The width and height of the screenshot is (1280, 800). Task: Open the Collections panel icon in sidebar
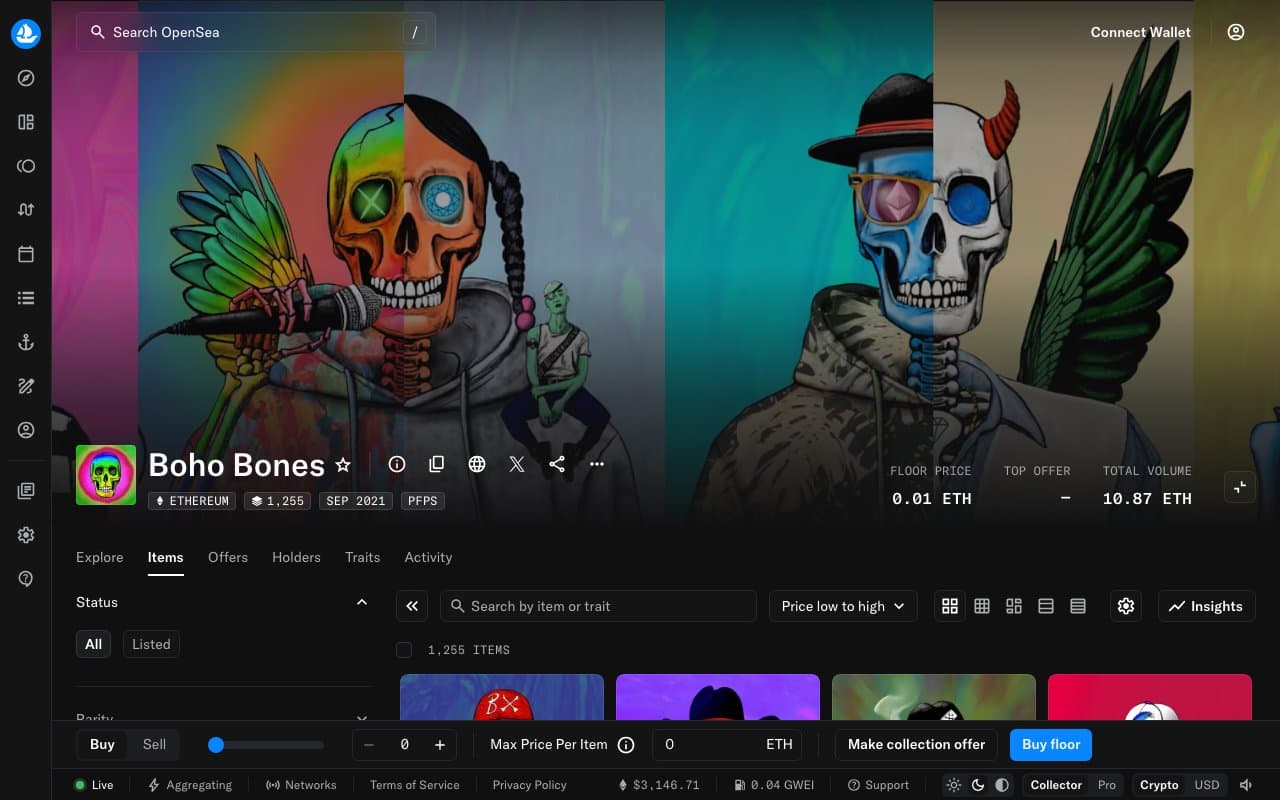[26, 122]
